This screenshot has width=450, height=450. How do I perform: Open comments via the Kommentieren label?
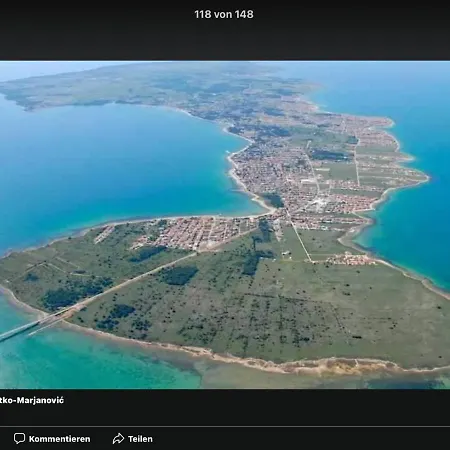(59, 439)
